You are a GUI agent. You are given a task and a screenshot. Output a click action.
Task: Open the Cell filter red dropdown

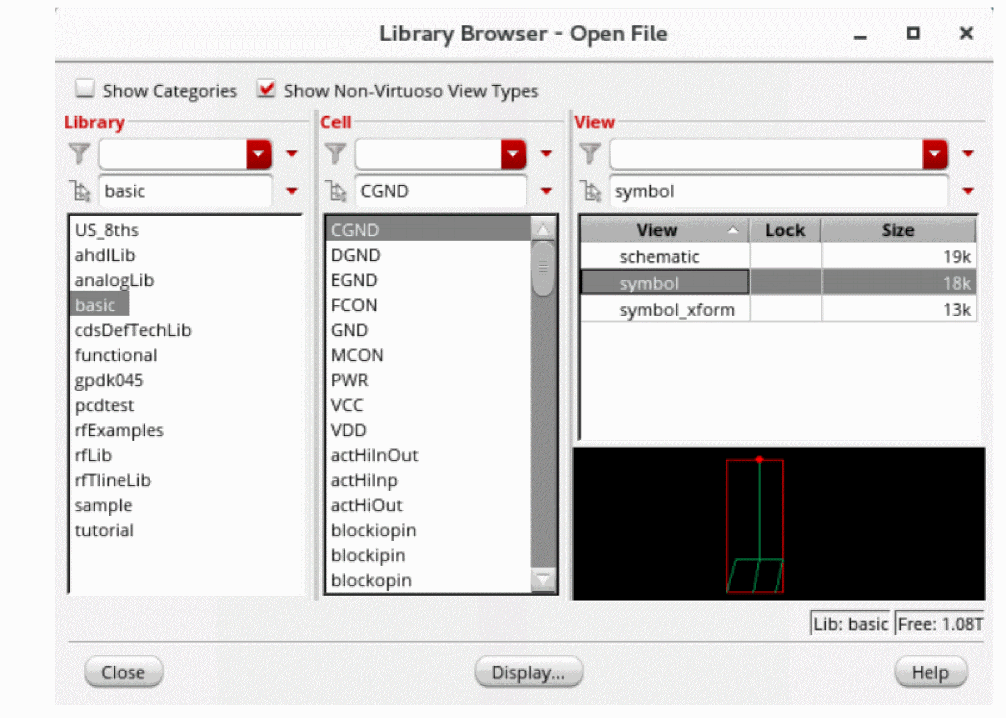513,154
